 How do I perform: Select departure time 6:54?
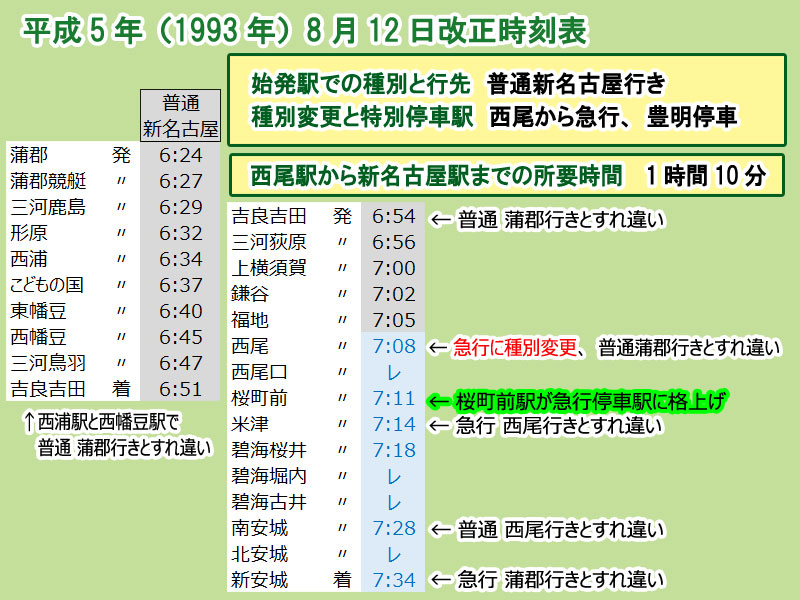(393, 216)
